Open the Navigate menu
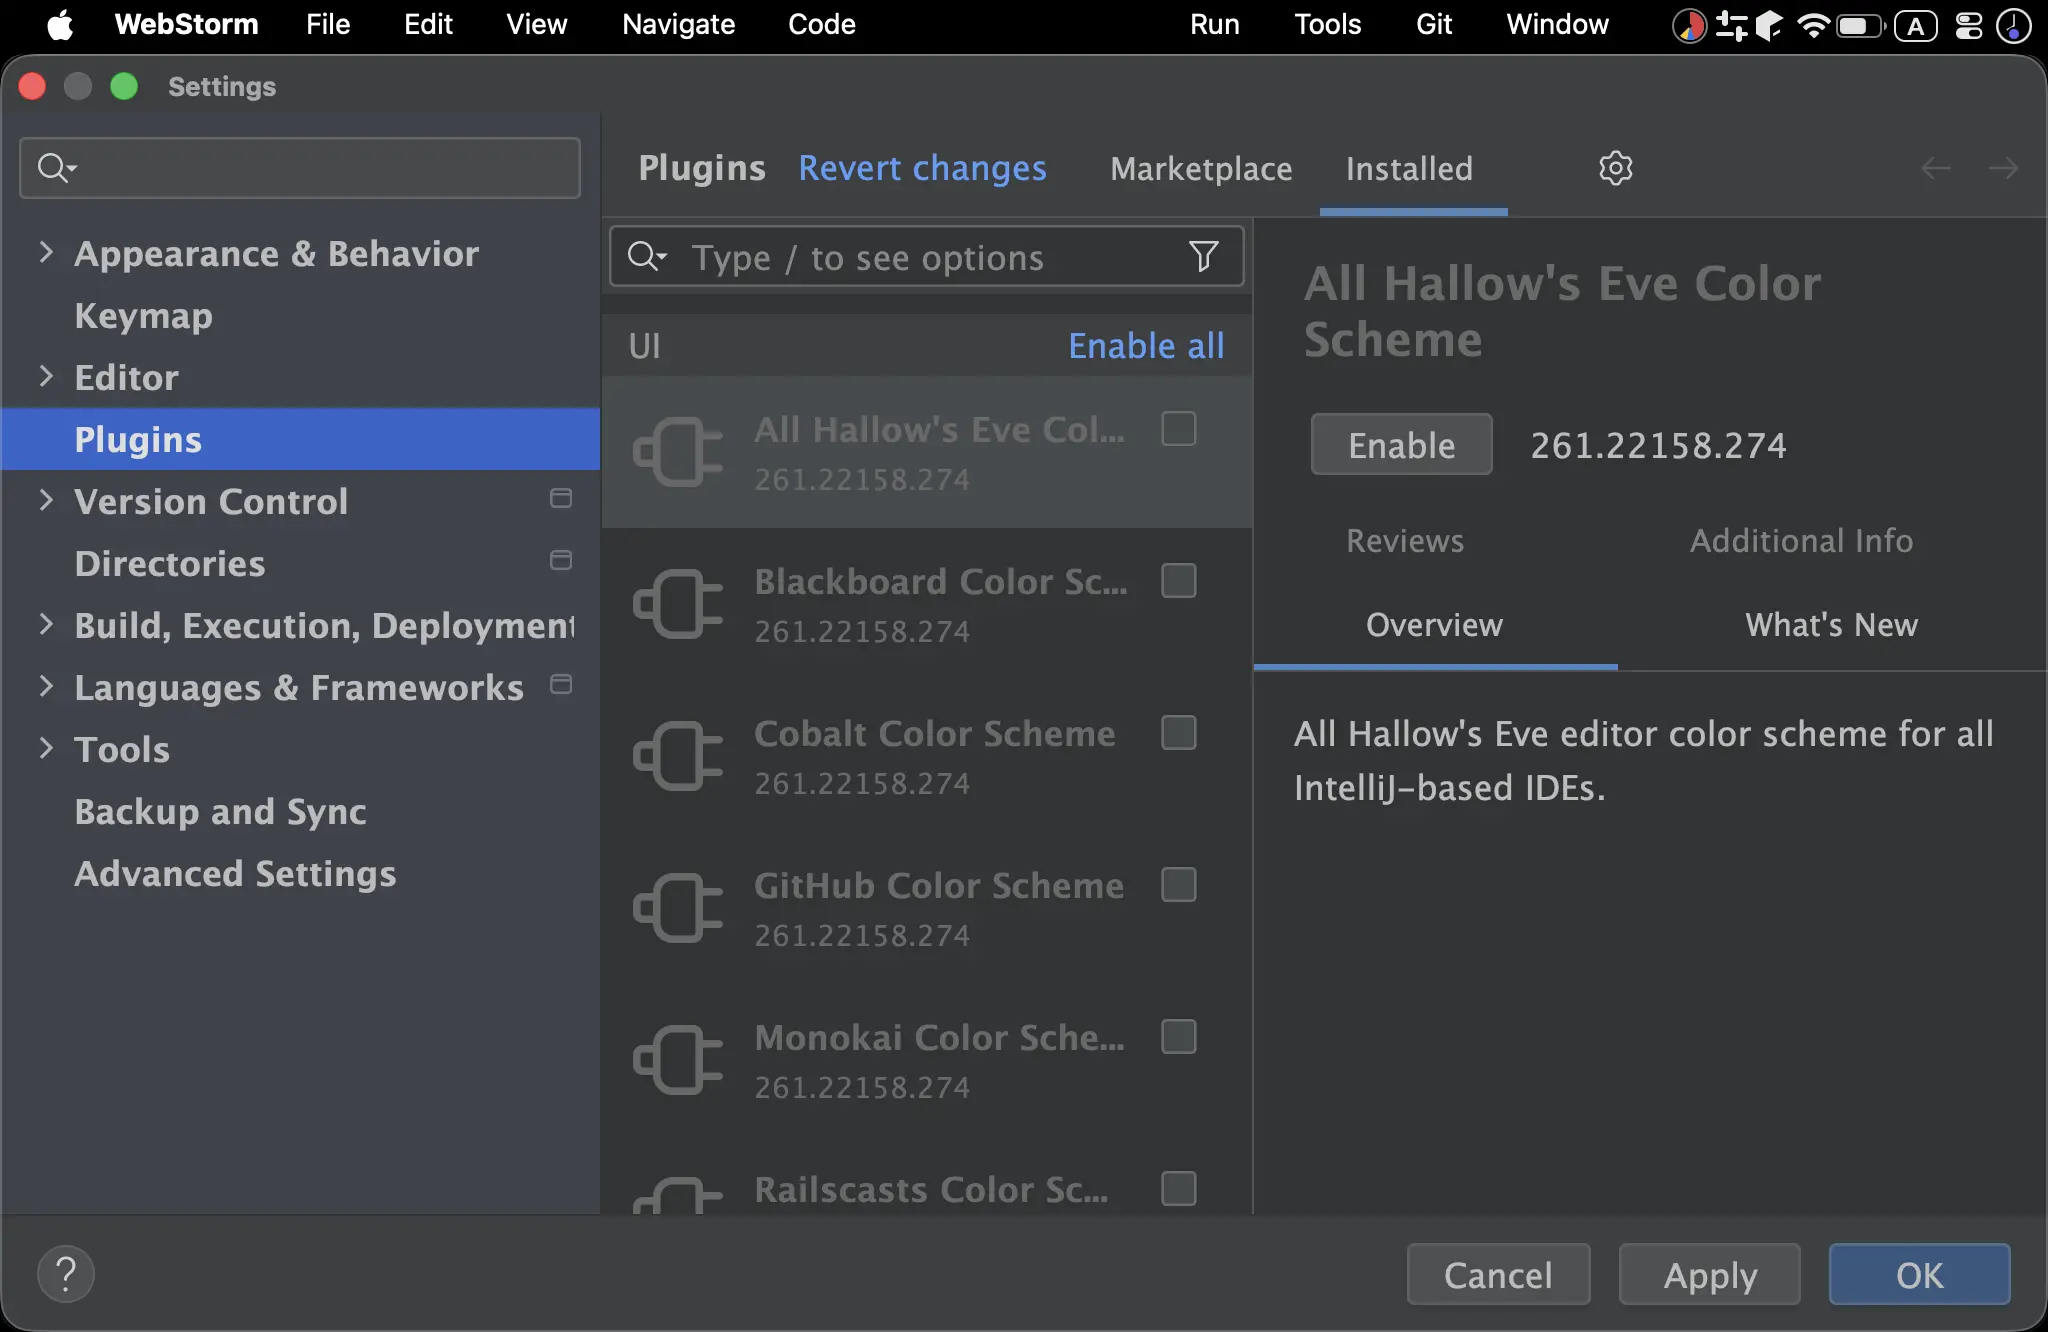2048x1332 pixels. point(678,25)
